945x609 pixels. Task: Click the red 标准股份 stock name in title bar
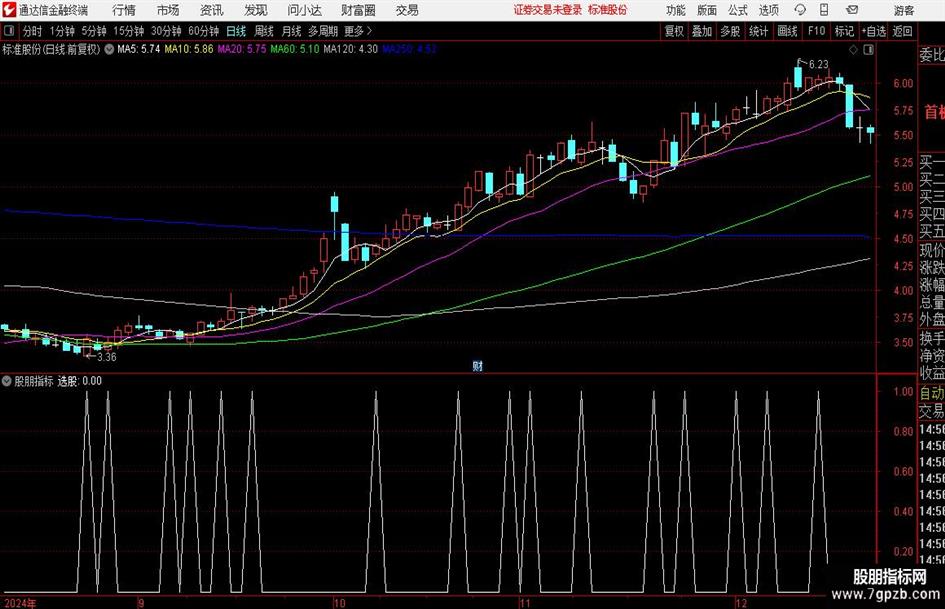pos(608,10)
